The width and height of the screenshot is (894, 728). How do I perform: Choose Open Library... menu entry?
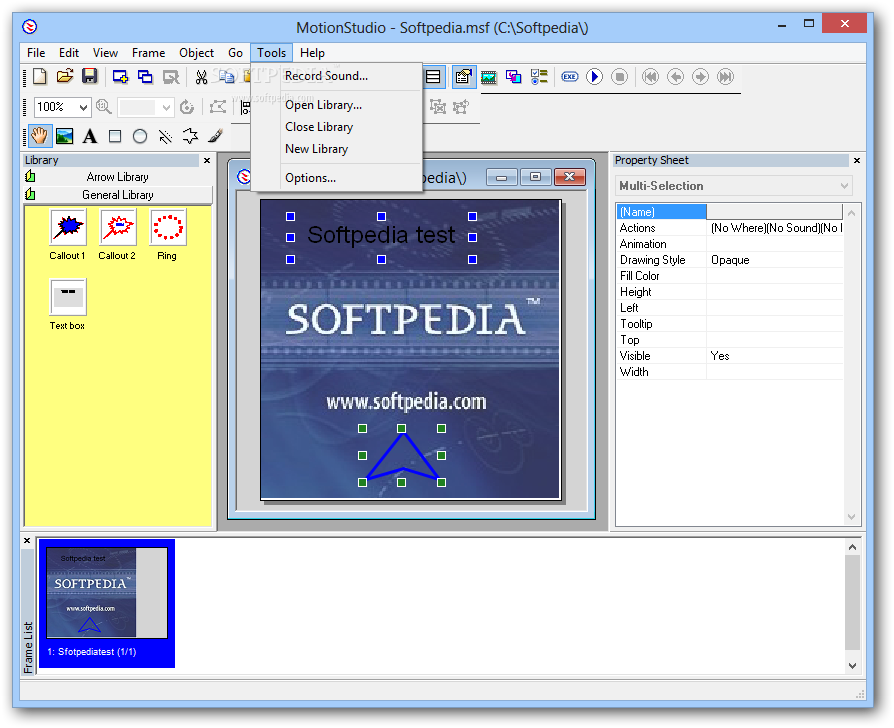pos(336,105)
